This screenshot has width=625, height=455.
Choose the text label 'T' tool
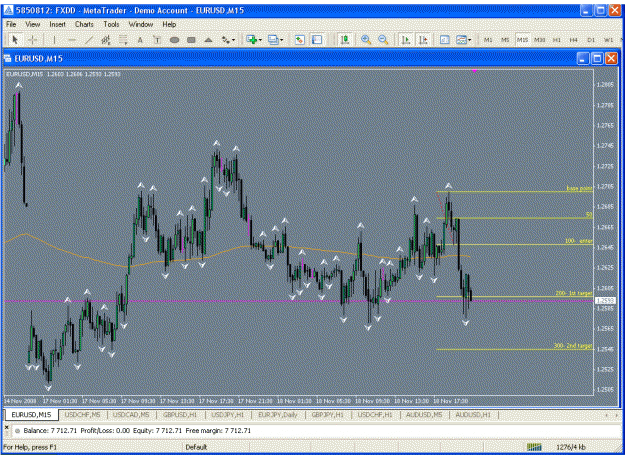point(157,40)
